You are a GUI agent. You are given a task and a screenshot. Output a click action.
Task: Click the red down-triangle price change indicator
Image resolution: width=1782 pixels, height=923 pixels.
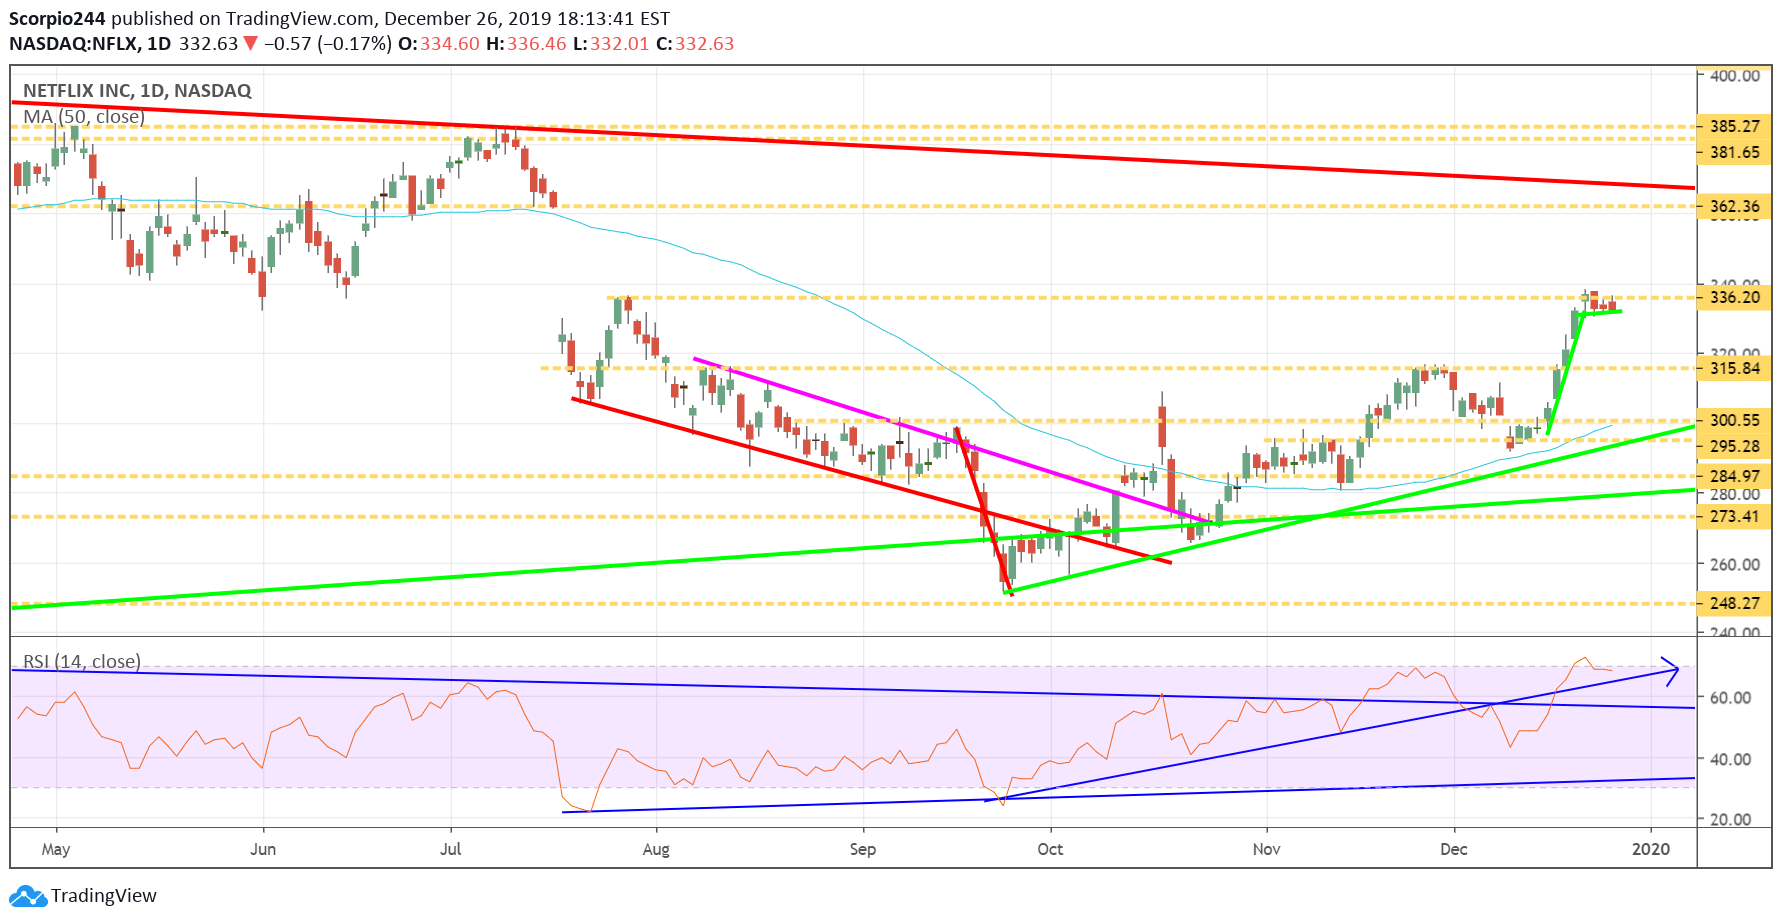tap(250, 44)
